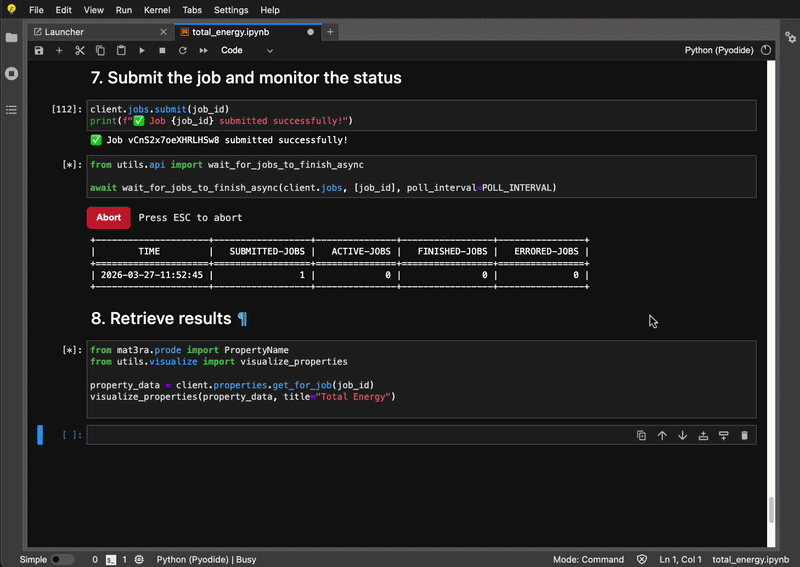The image size is (800, 567).
Task: Click the Python (Pyodide) kernel name in the toolbar
Action: tap(718, 50)
